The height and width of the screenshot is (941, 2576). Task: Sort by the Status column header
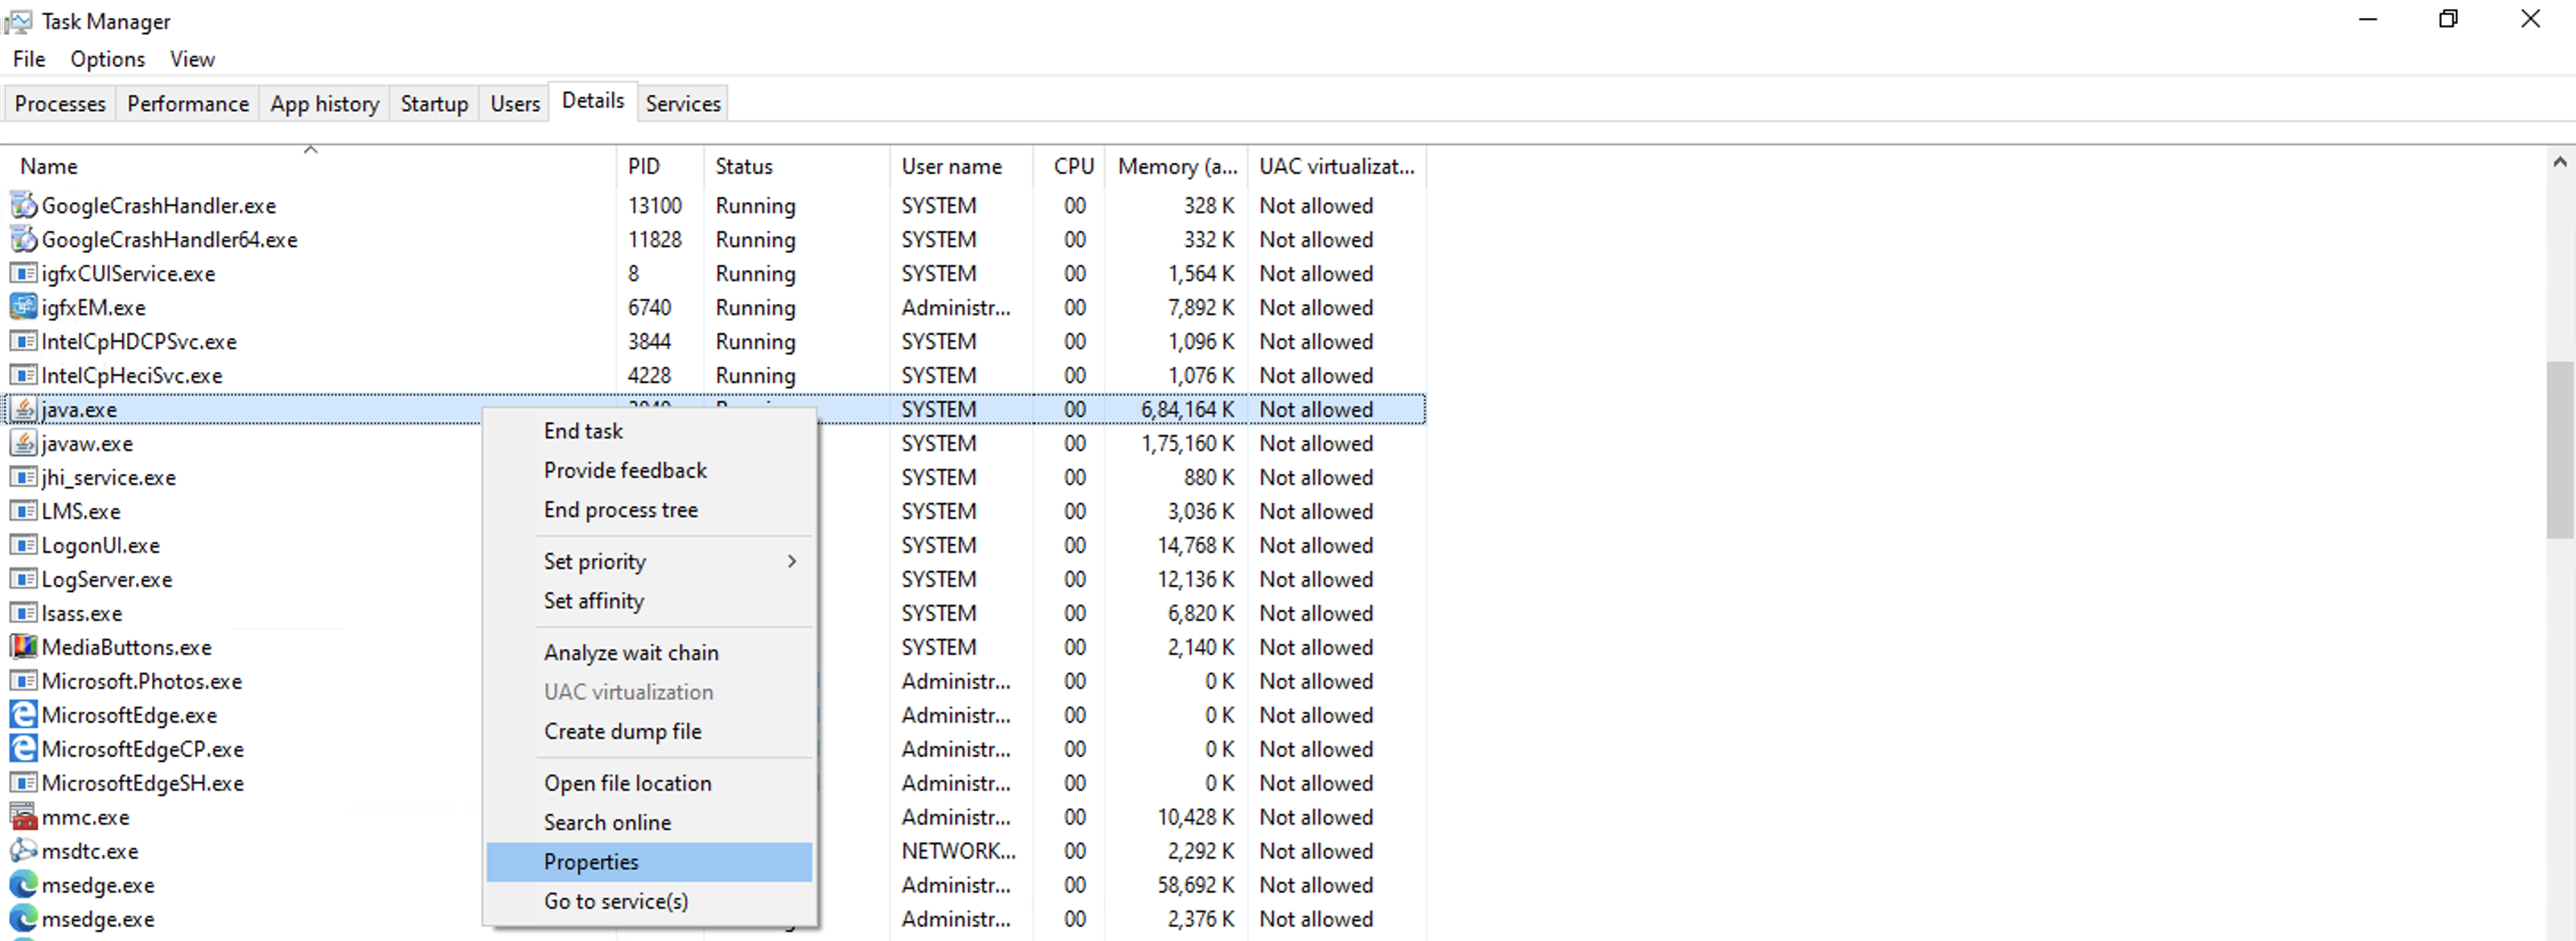pos(797,166)
